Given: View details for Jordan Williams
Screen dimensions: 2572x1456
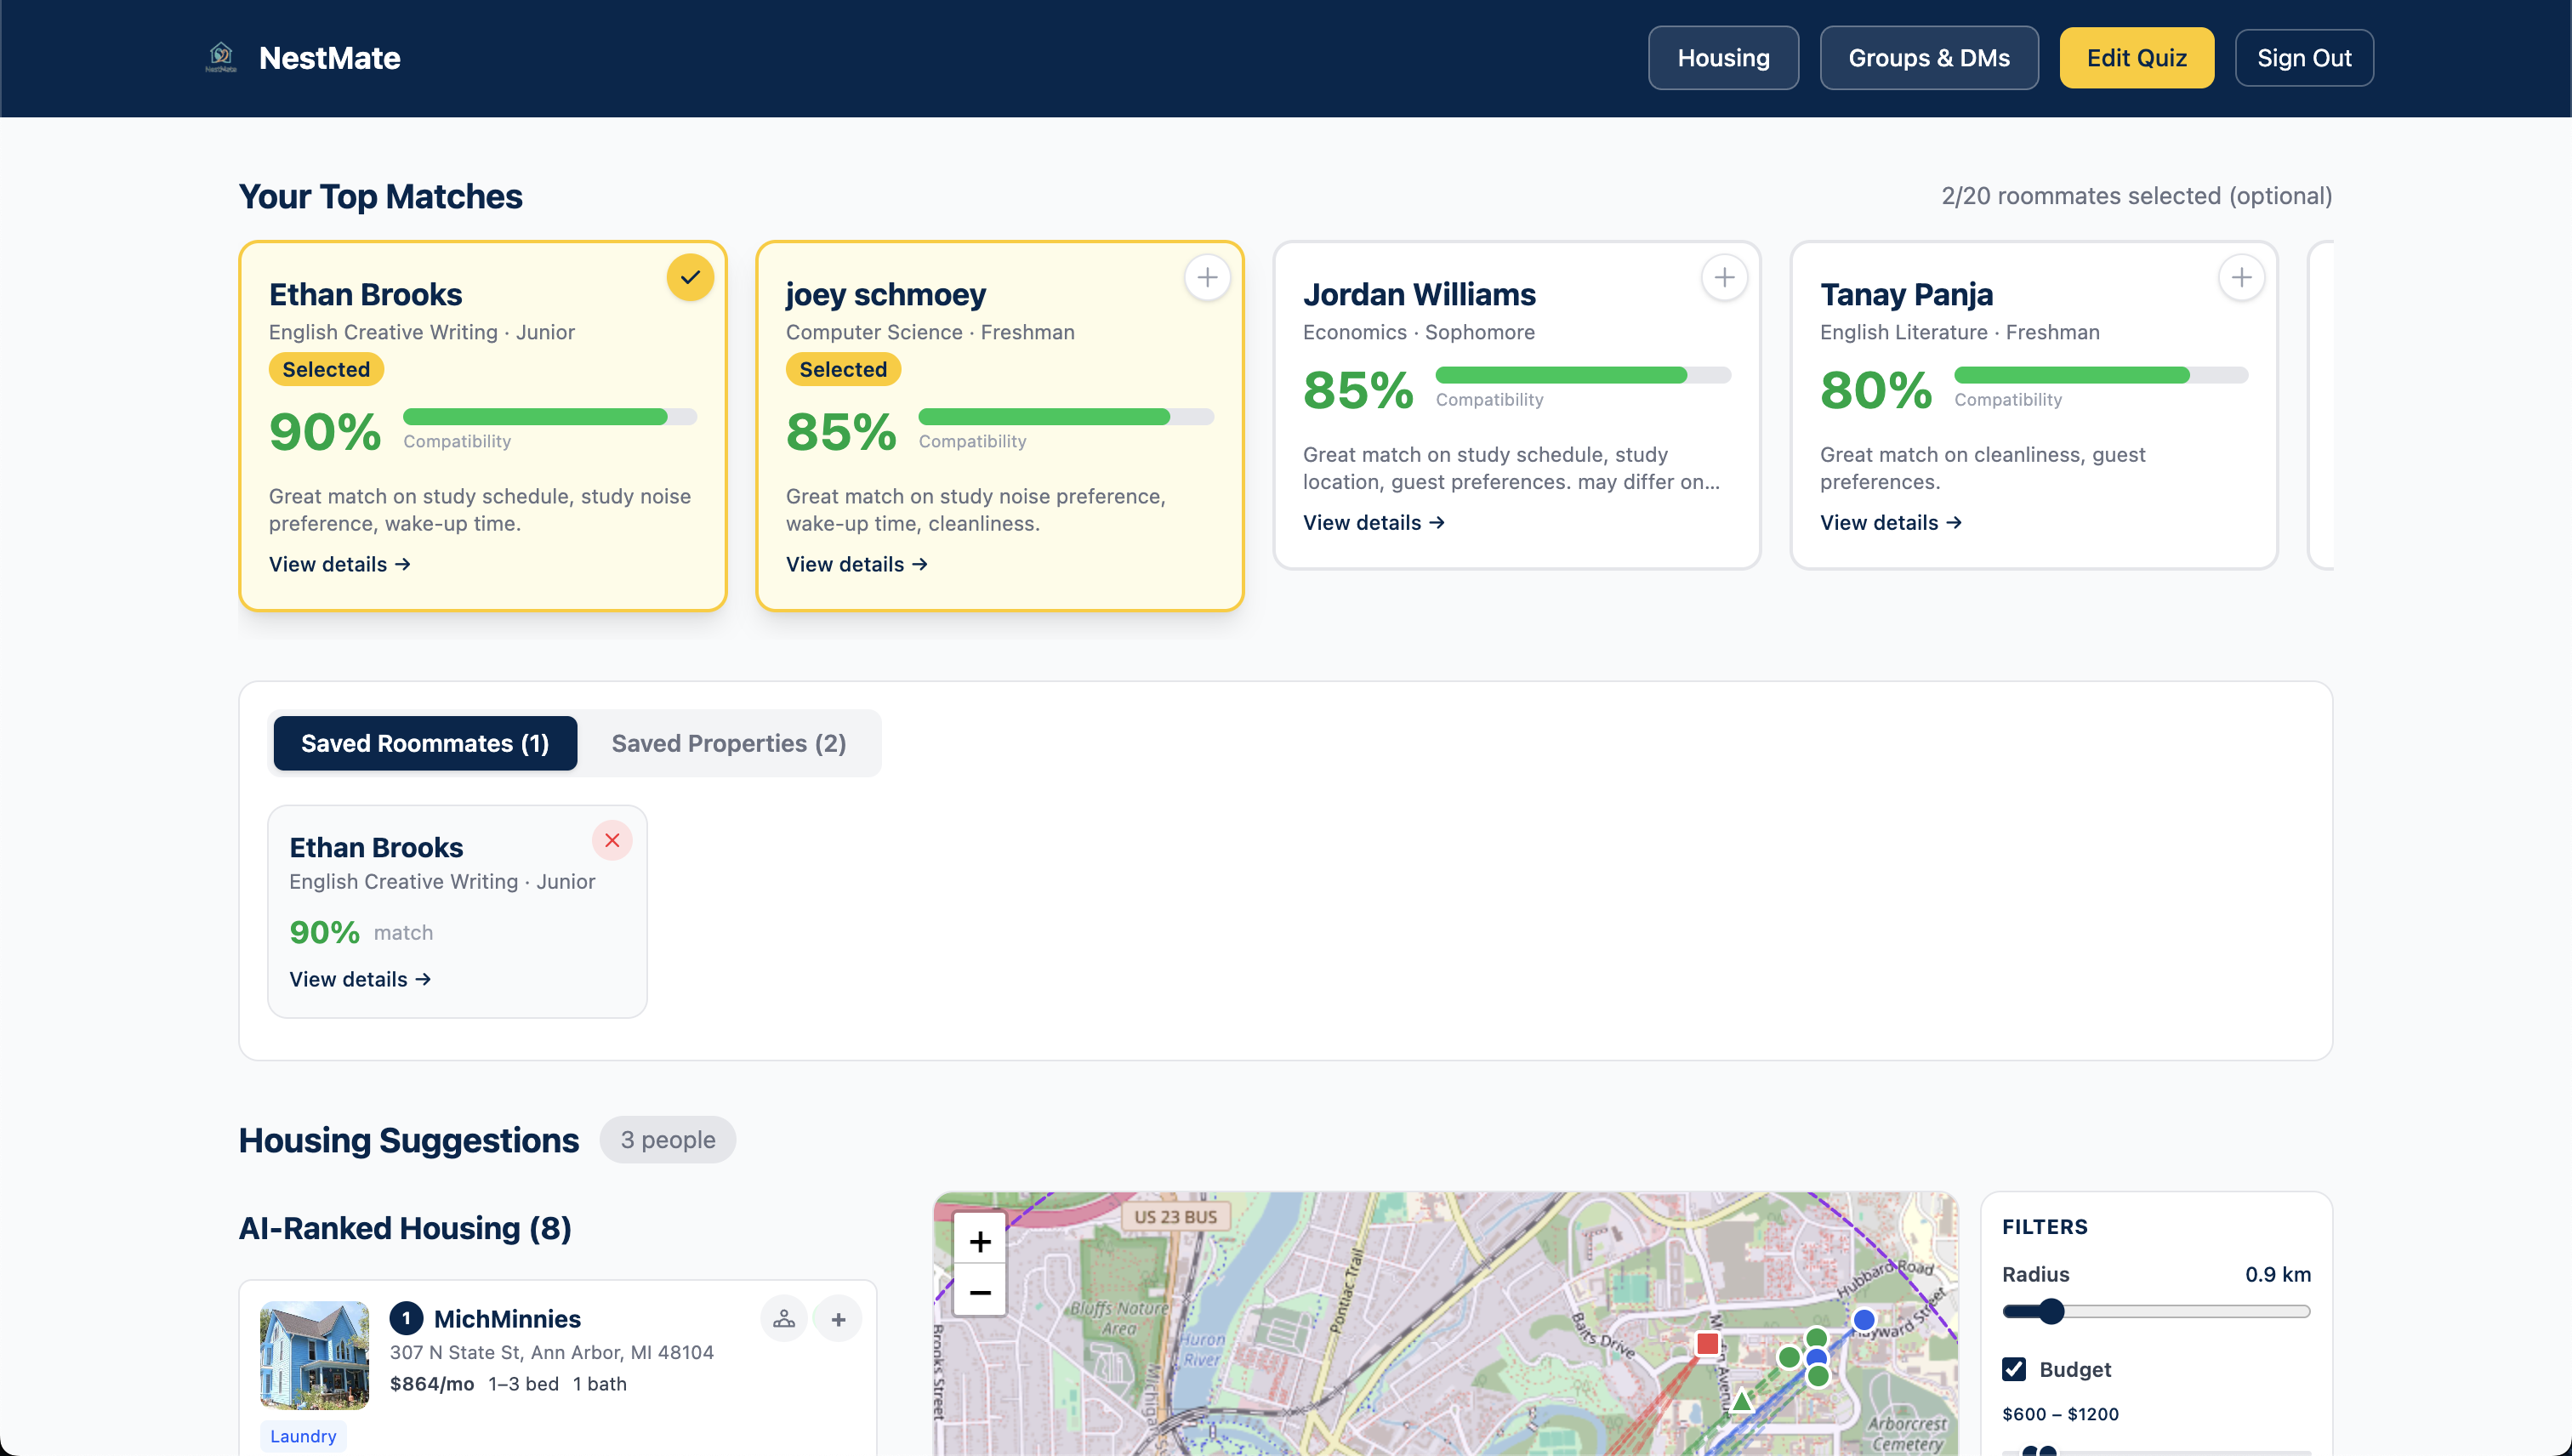Looking at the screenshot, I should (x=1373, y=522).
